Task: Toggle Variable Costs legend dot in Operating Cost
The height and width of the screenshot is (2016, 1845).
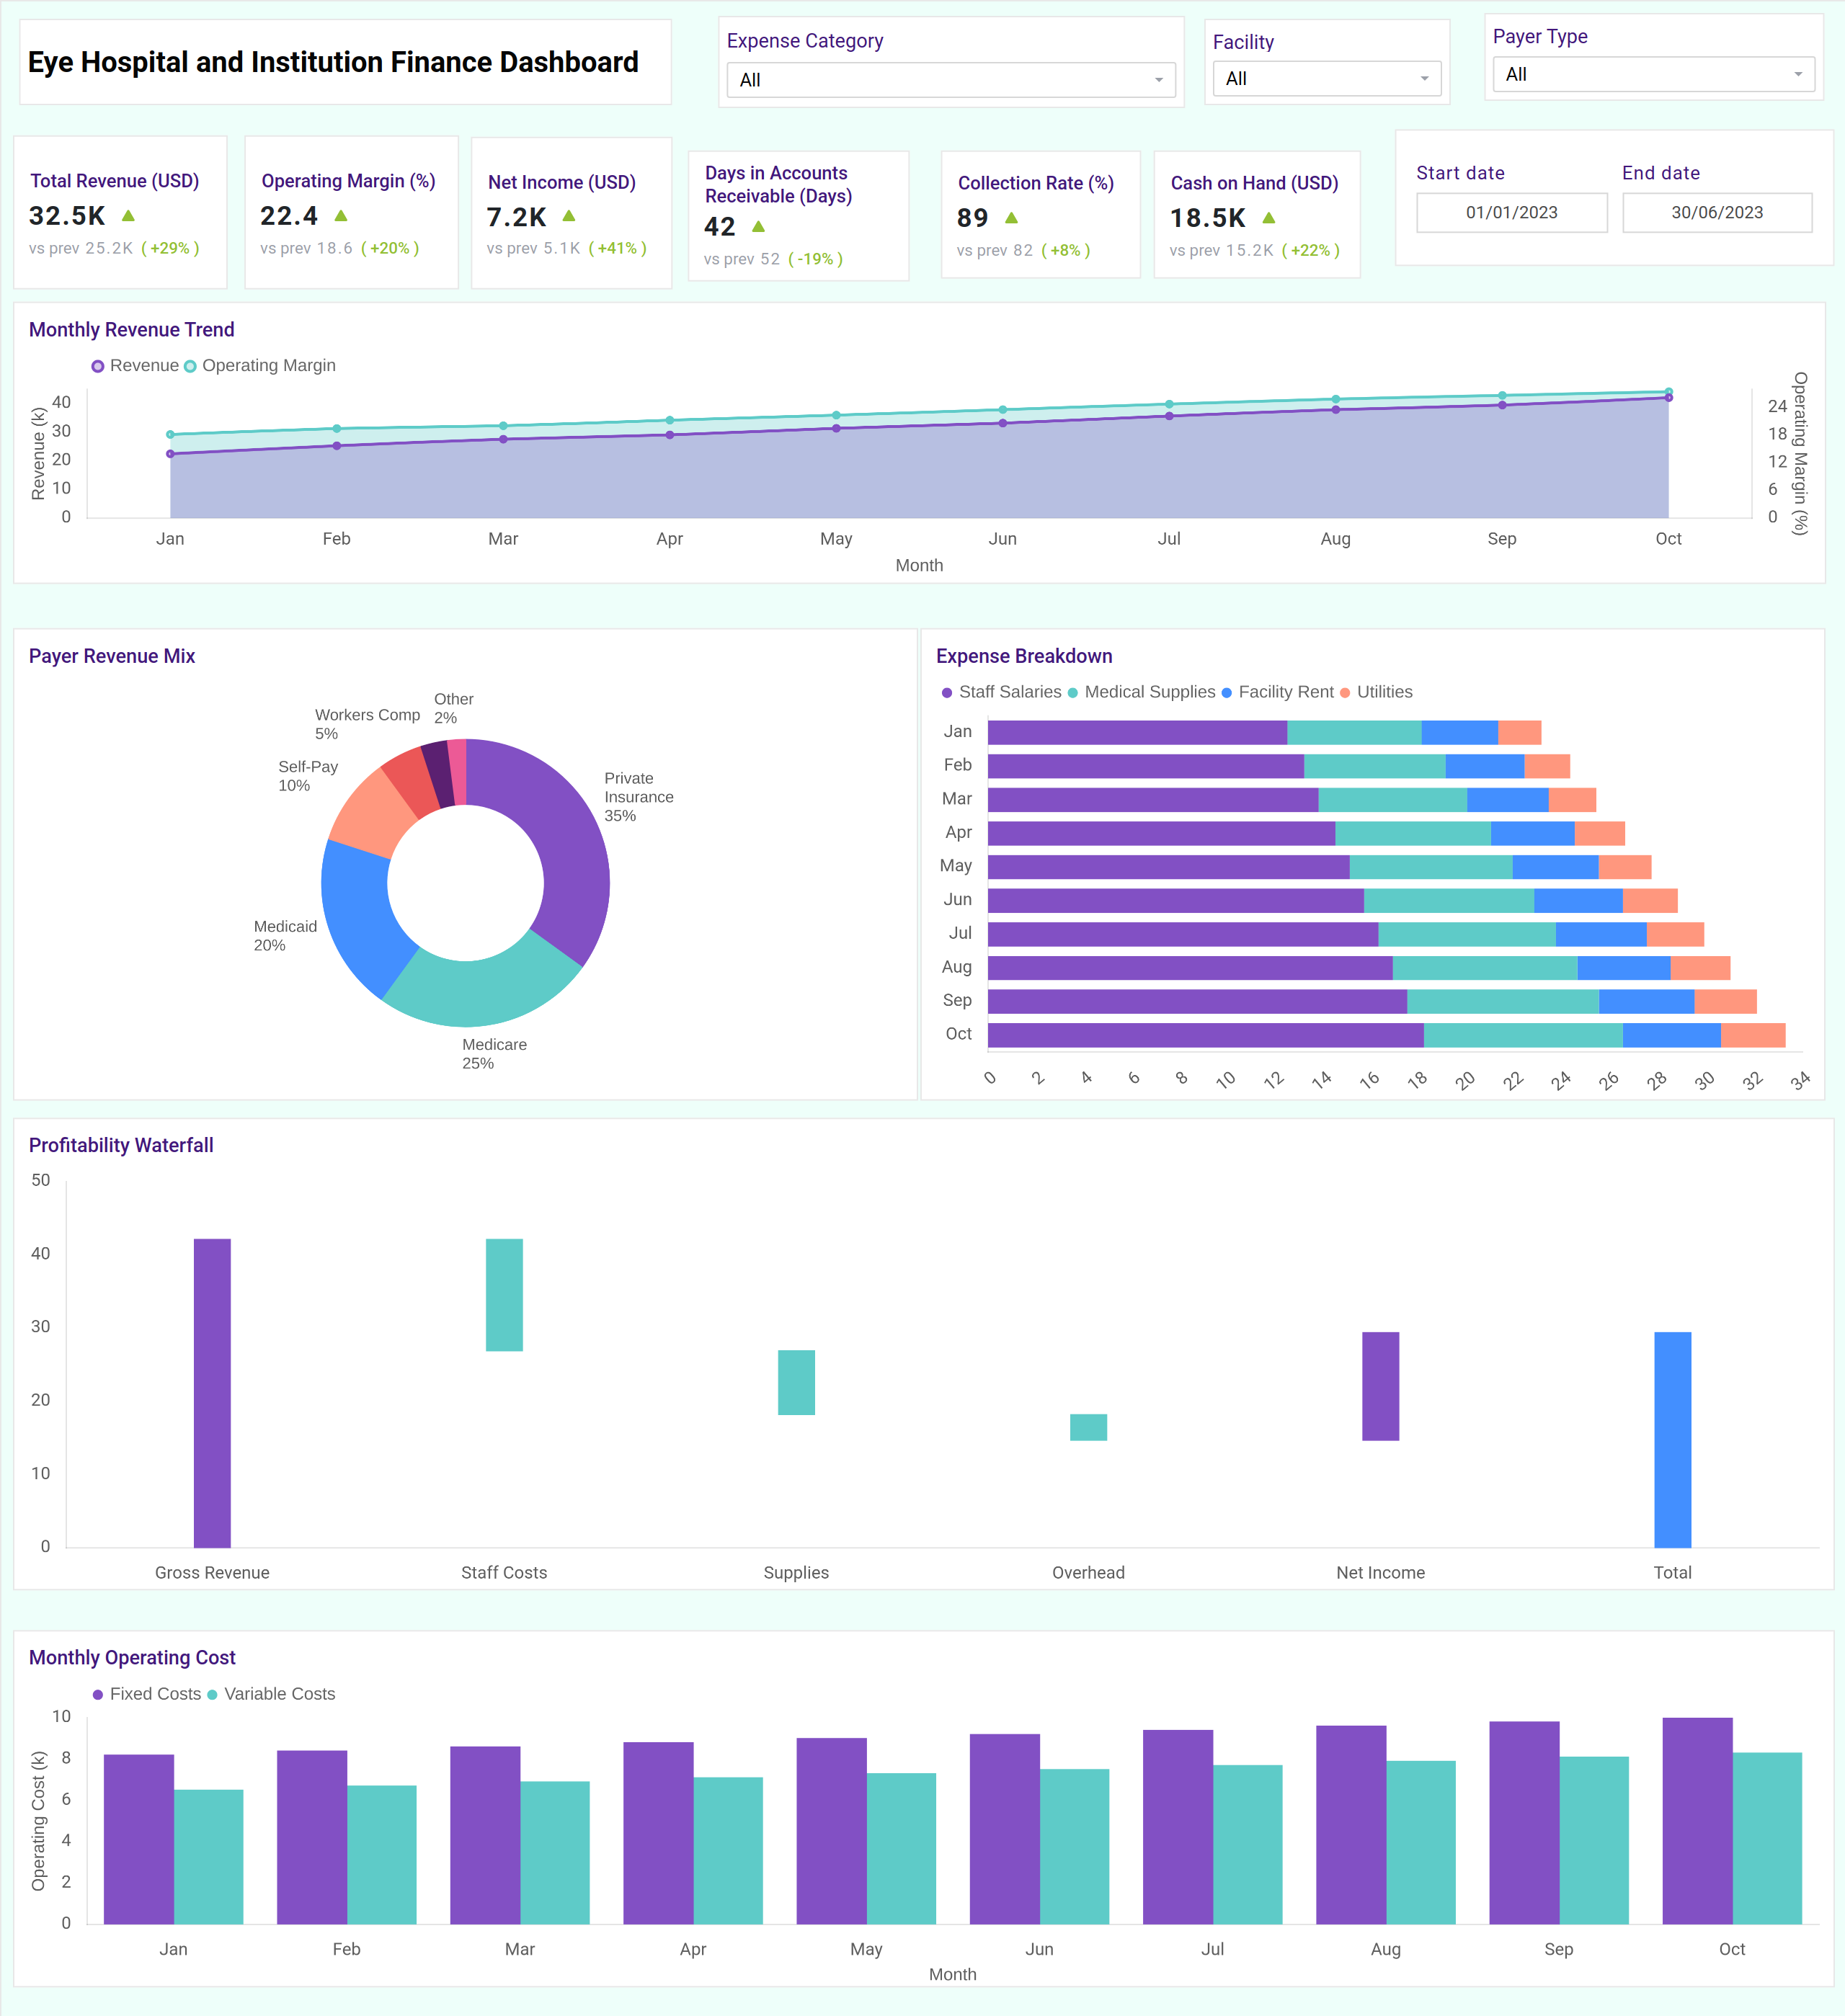Action: [212, 1695]
